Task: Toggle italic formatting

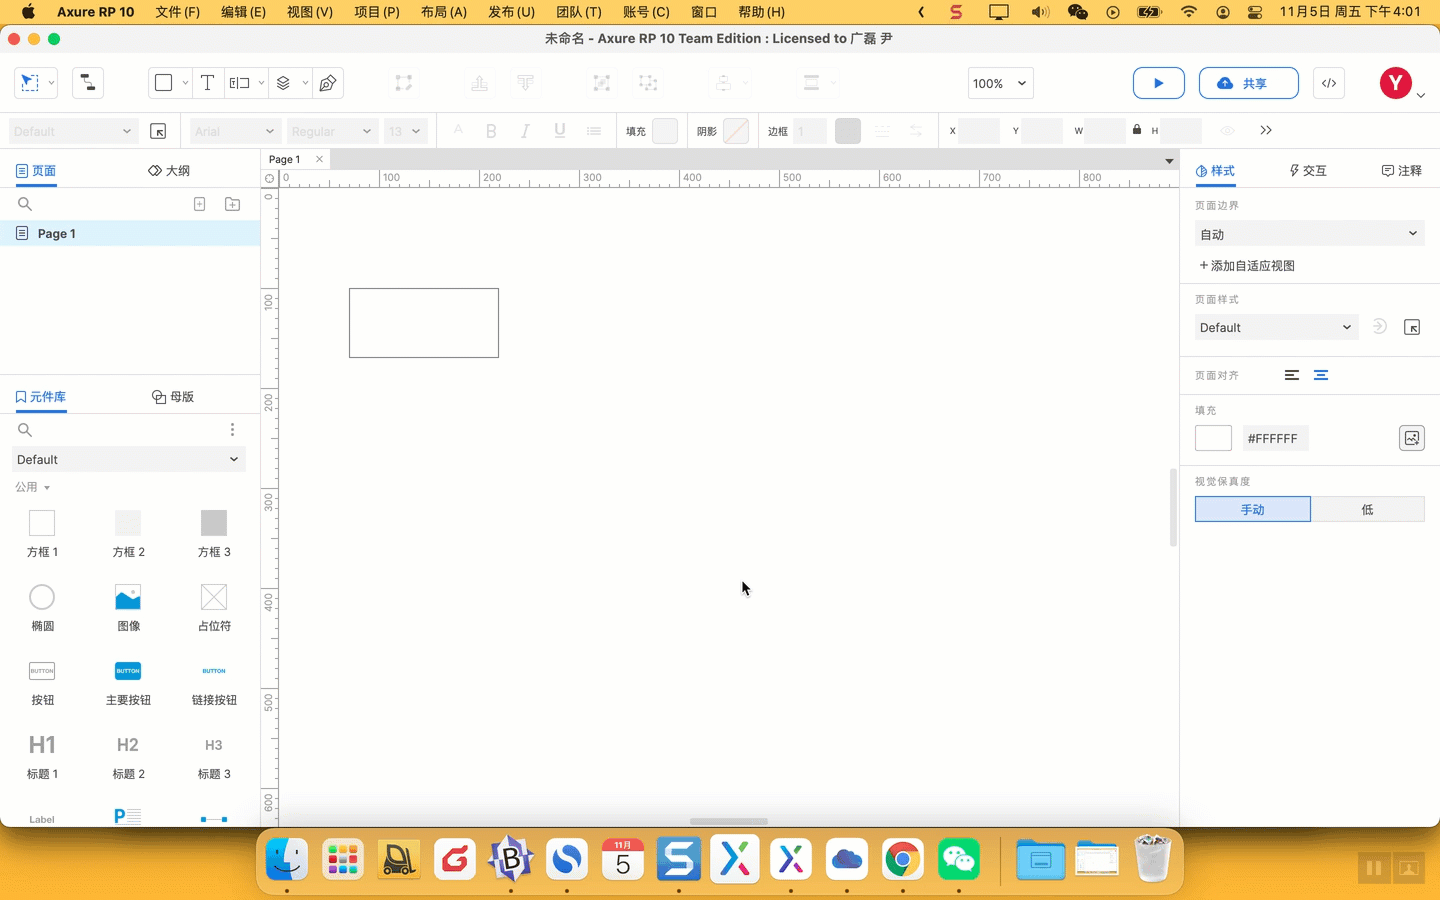Action: tap(525, 131)
